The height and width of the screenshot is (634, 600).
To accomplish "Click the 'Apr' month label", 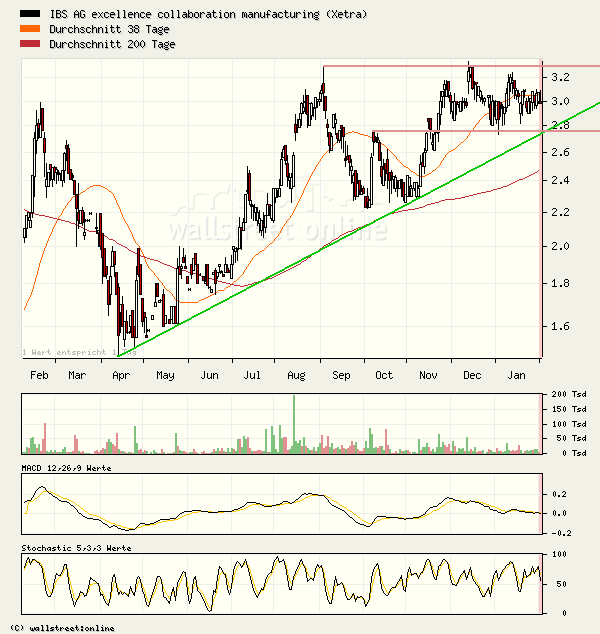I will (x=121, y=375).
